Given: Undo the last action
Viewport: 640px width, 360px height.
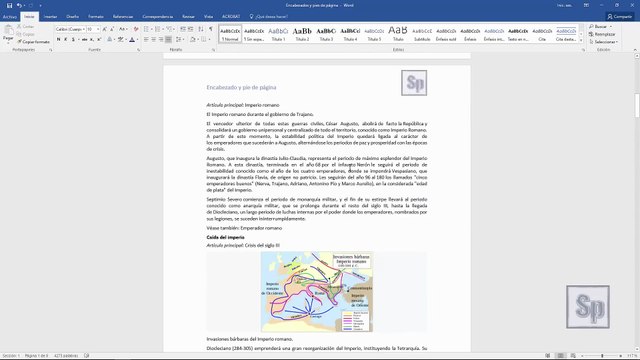Looking at the screenshot, I should 19,5.
